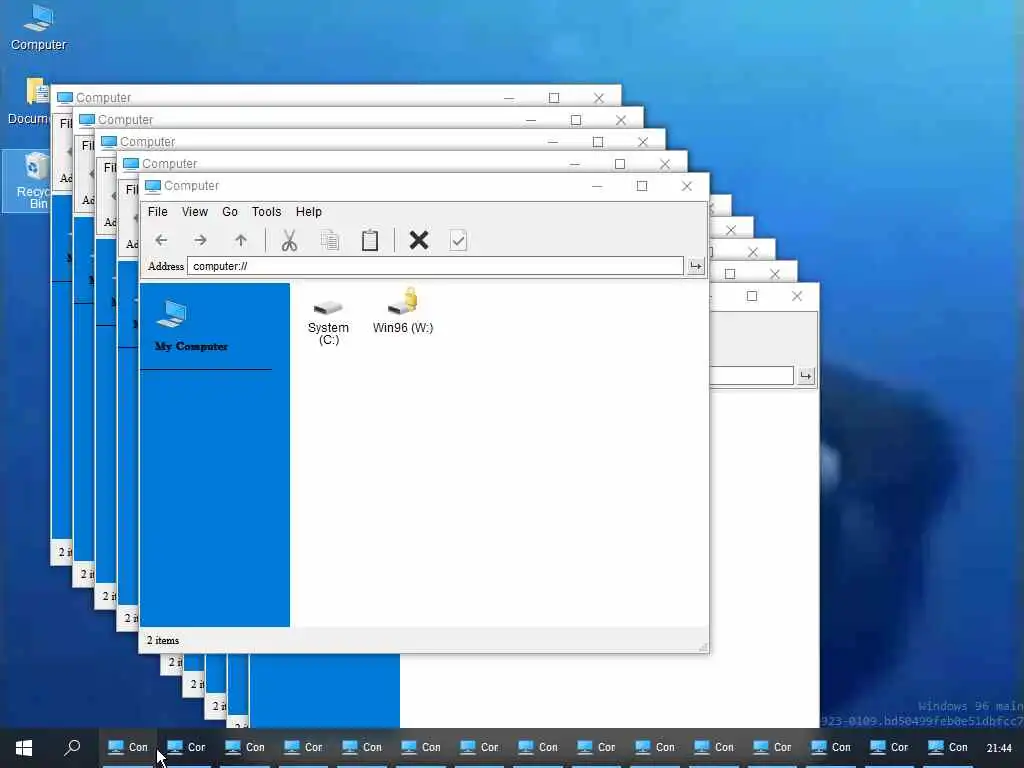Click the Delete X icon in the toolbar
Screen dimensions: 1024x768
pos(419,240)
